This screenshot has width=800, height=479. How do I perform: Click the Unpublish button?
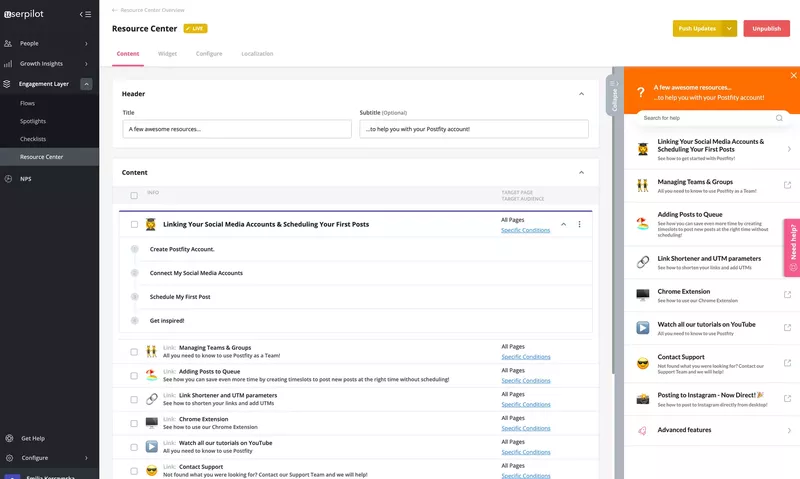[x=766, y=29]
